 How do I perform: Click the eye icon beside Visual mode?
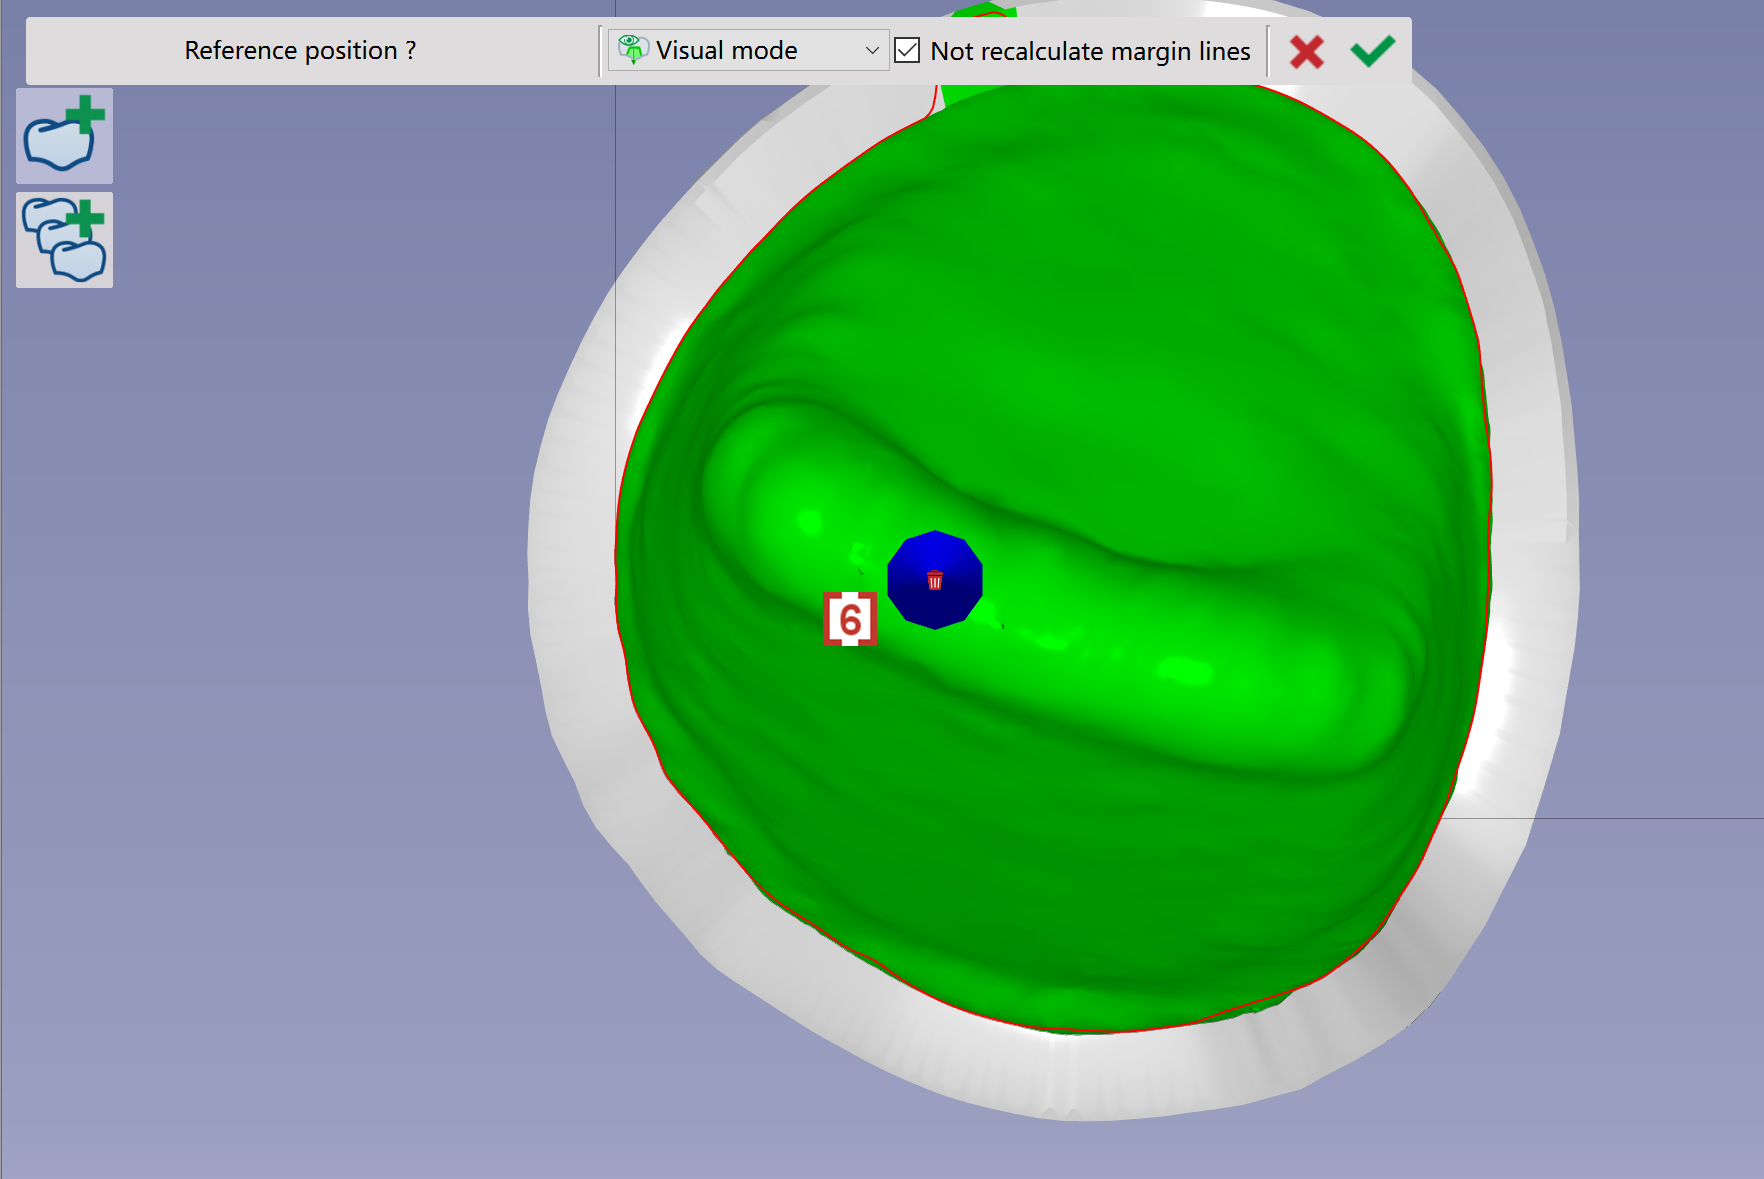tap(632, 49)
